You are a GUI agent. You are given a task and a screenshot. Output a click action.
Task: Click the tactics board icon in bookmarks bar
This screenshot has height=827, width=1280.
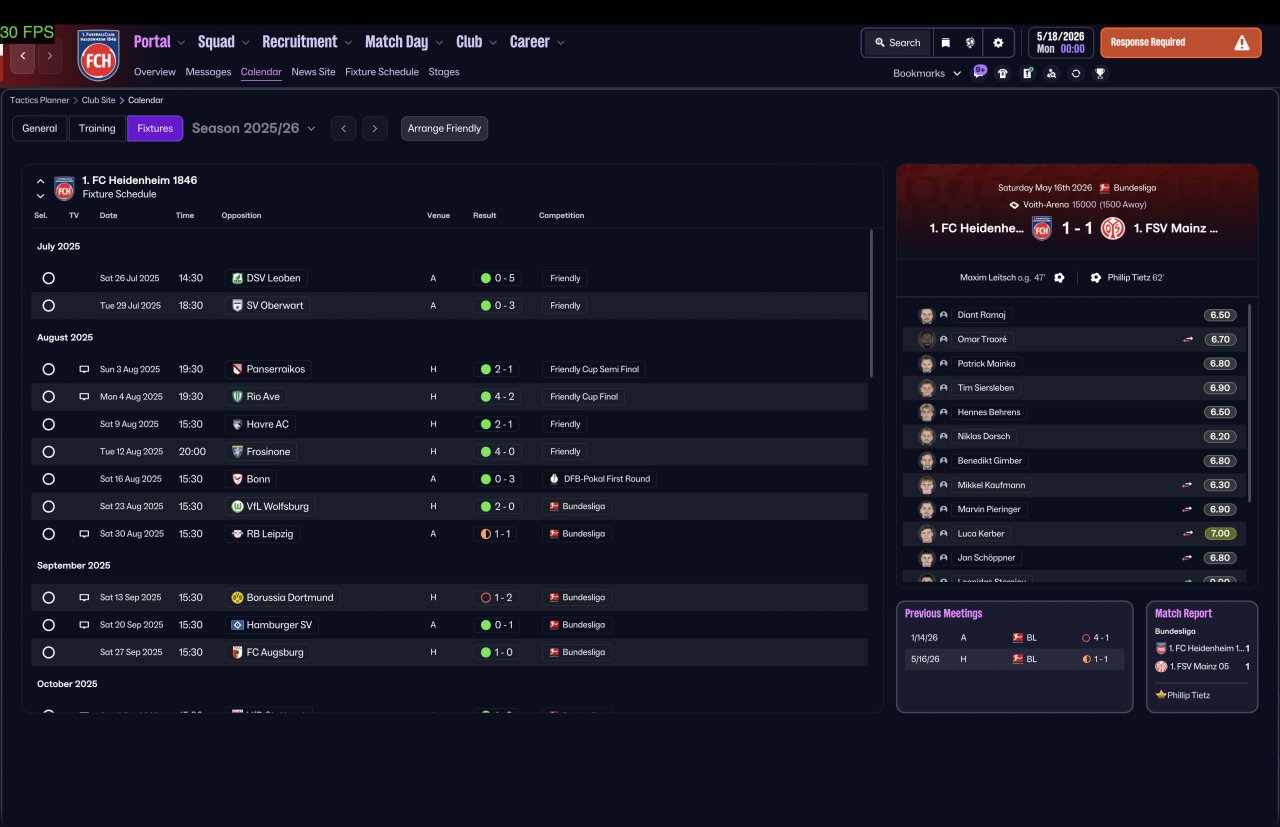coord(1027,73)
